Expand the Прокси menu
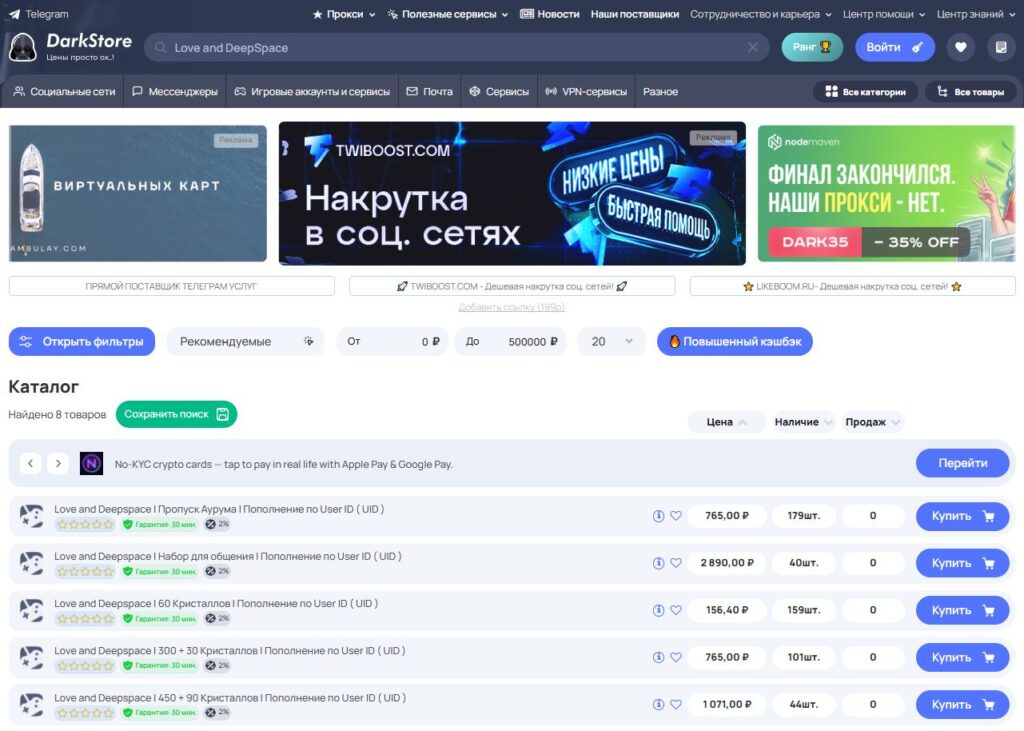 coord(344,14)
